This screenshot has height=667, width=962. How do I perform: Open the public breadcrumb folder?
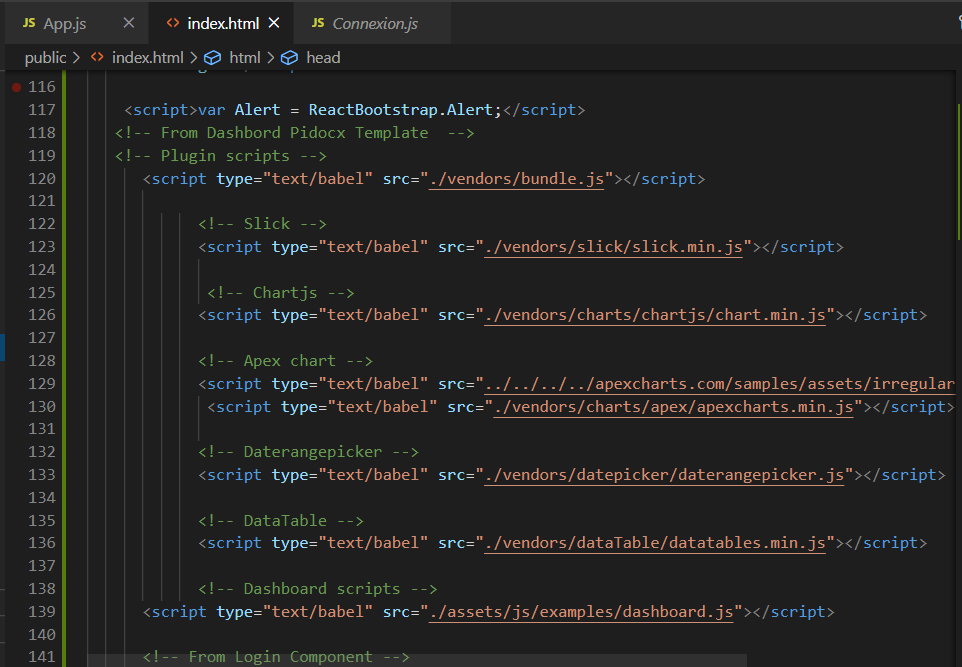pyautogui.click(x=45, y=58)
